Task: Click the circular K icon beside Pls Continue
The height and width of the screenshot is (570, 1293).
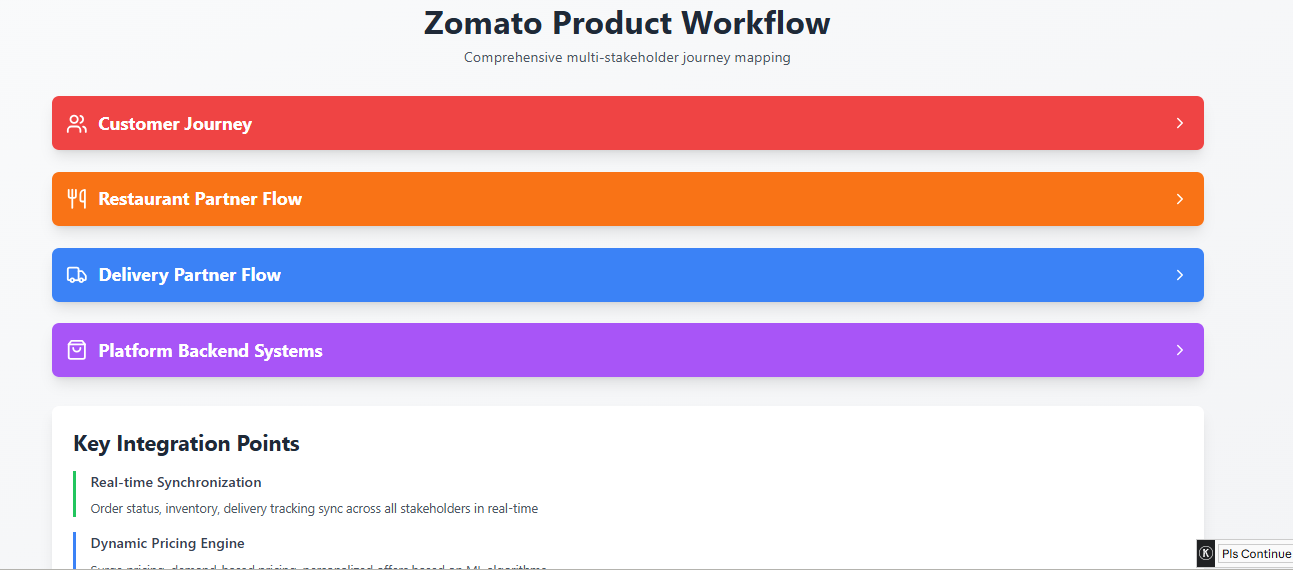Action: (x=1206, y=554)
